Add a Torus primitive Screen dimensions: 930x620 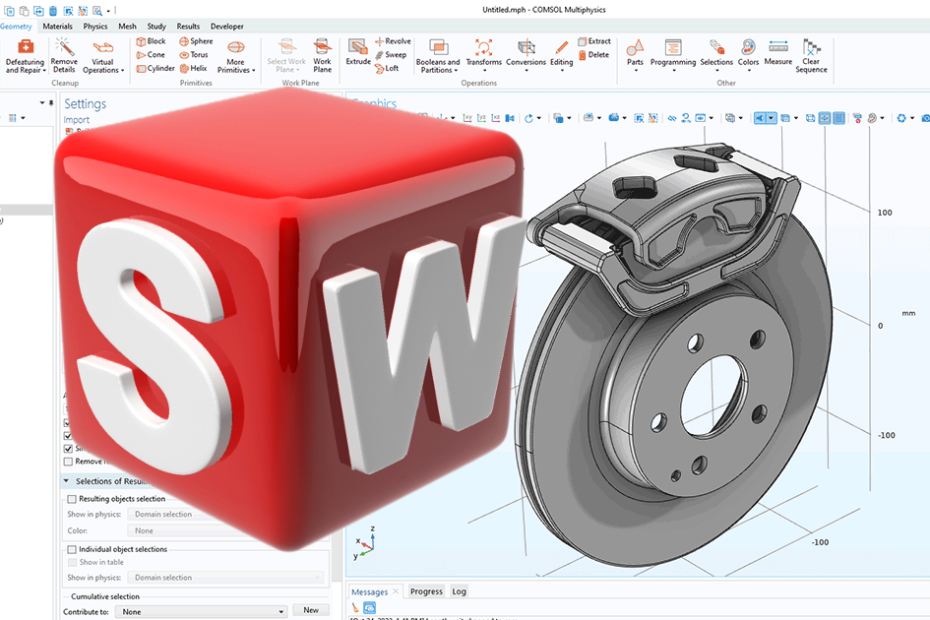(x=194, y=55)
